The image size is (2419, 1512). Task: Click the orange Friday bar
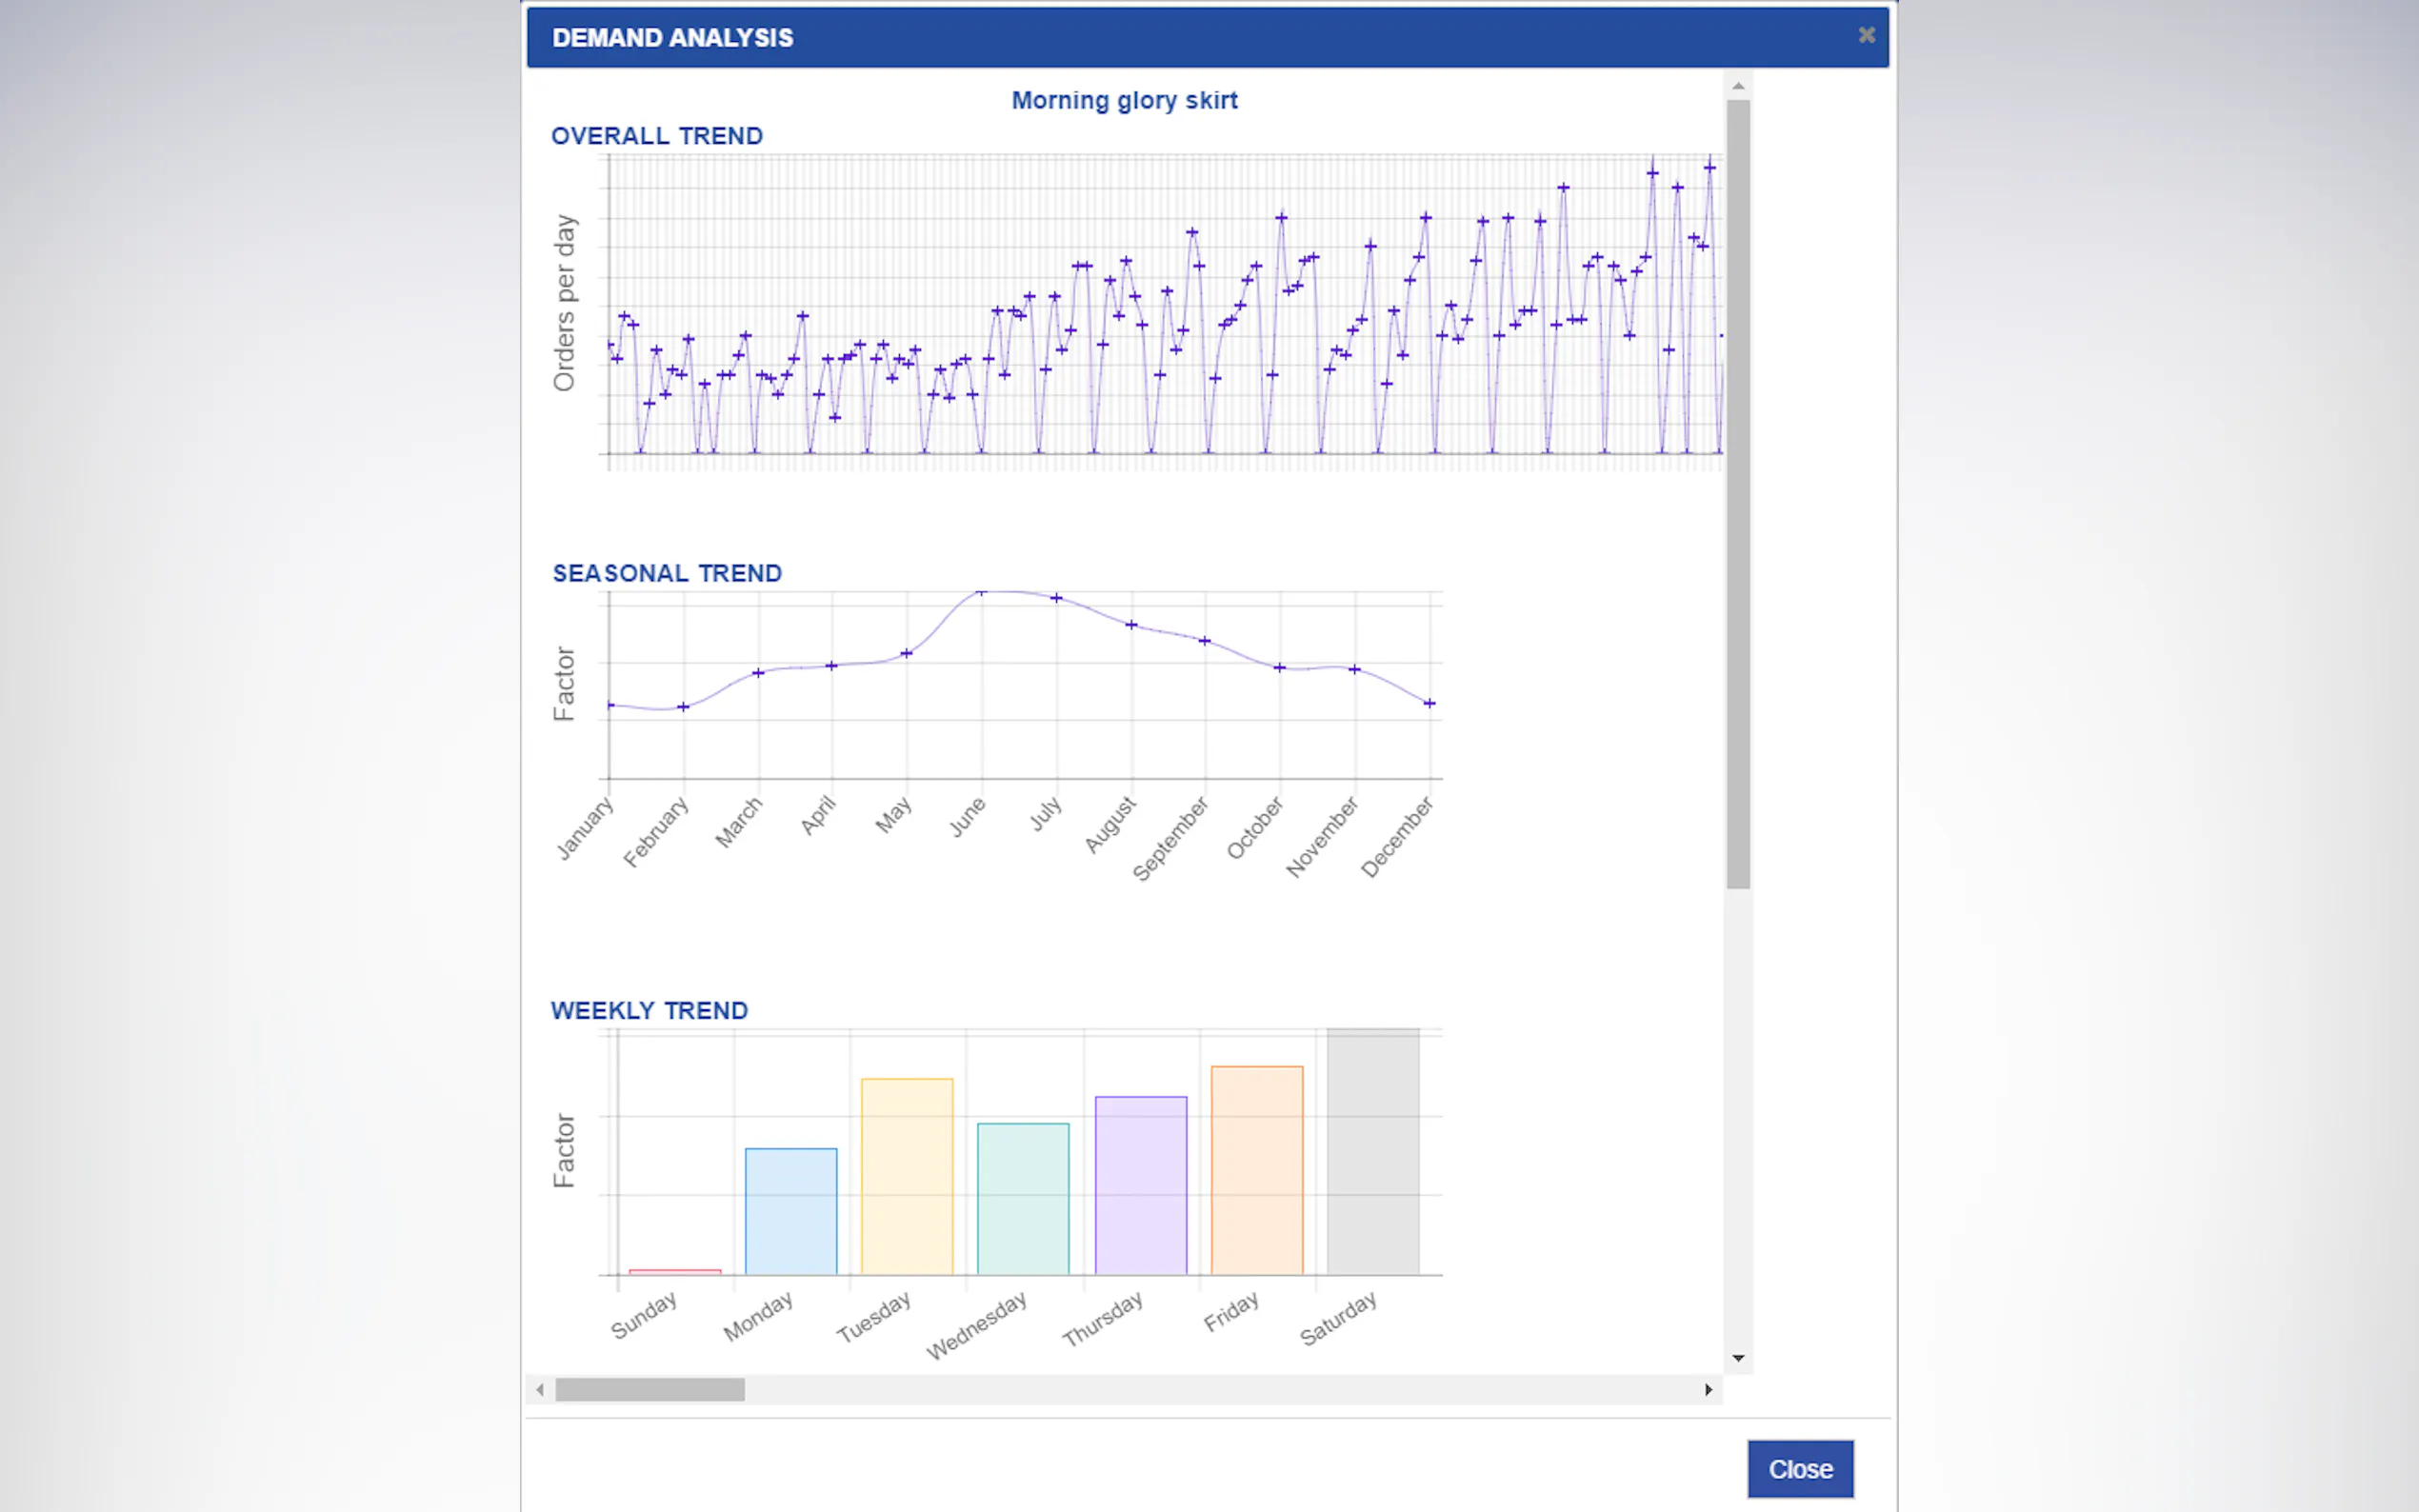tap(1257, 1170)
